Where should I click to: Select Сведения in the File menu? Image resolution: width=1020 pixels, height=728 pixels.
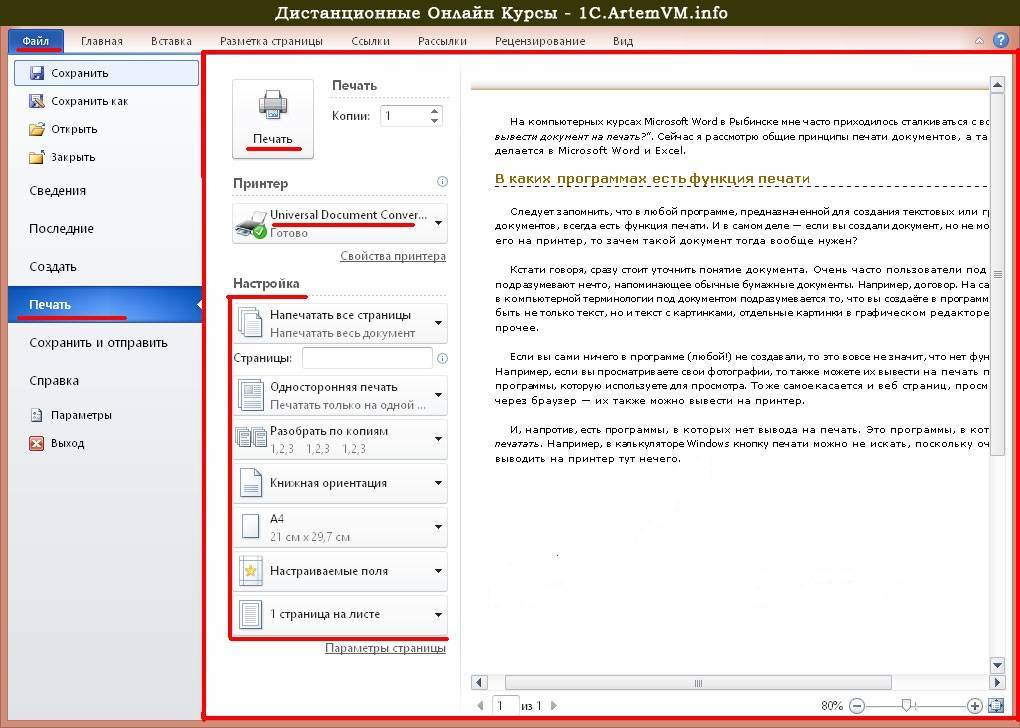(x=57, y=191)
